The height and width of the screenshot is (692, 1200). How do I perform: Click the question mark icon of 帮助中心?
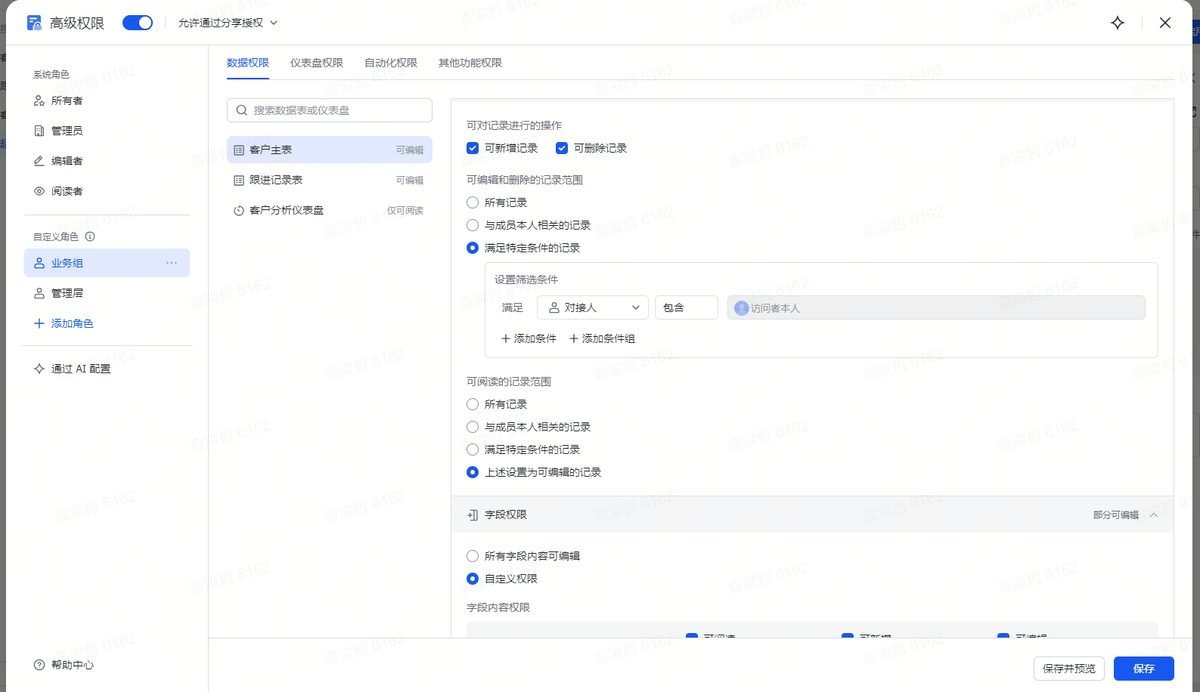pyautogui.click(x=39, y=665)
